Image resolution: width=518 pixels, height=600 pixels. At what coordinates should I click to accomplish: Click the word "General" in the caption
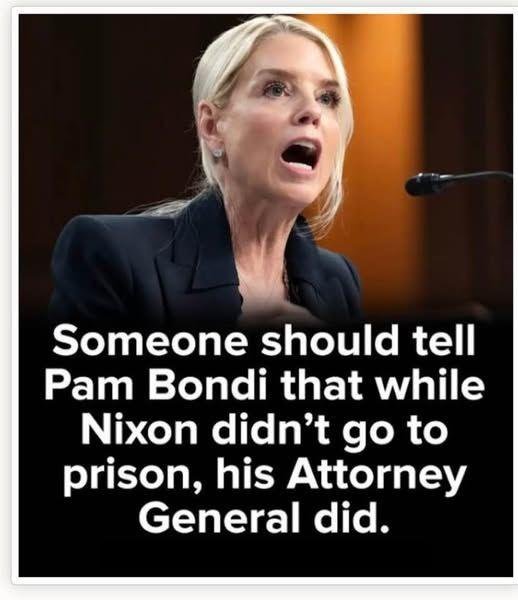219,518
